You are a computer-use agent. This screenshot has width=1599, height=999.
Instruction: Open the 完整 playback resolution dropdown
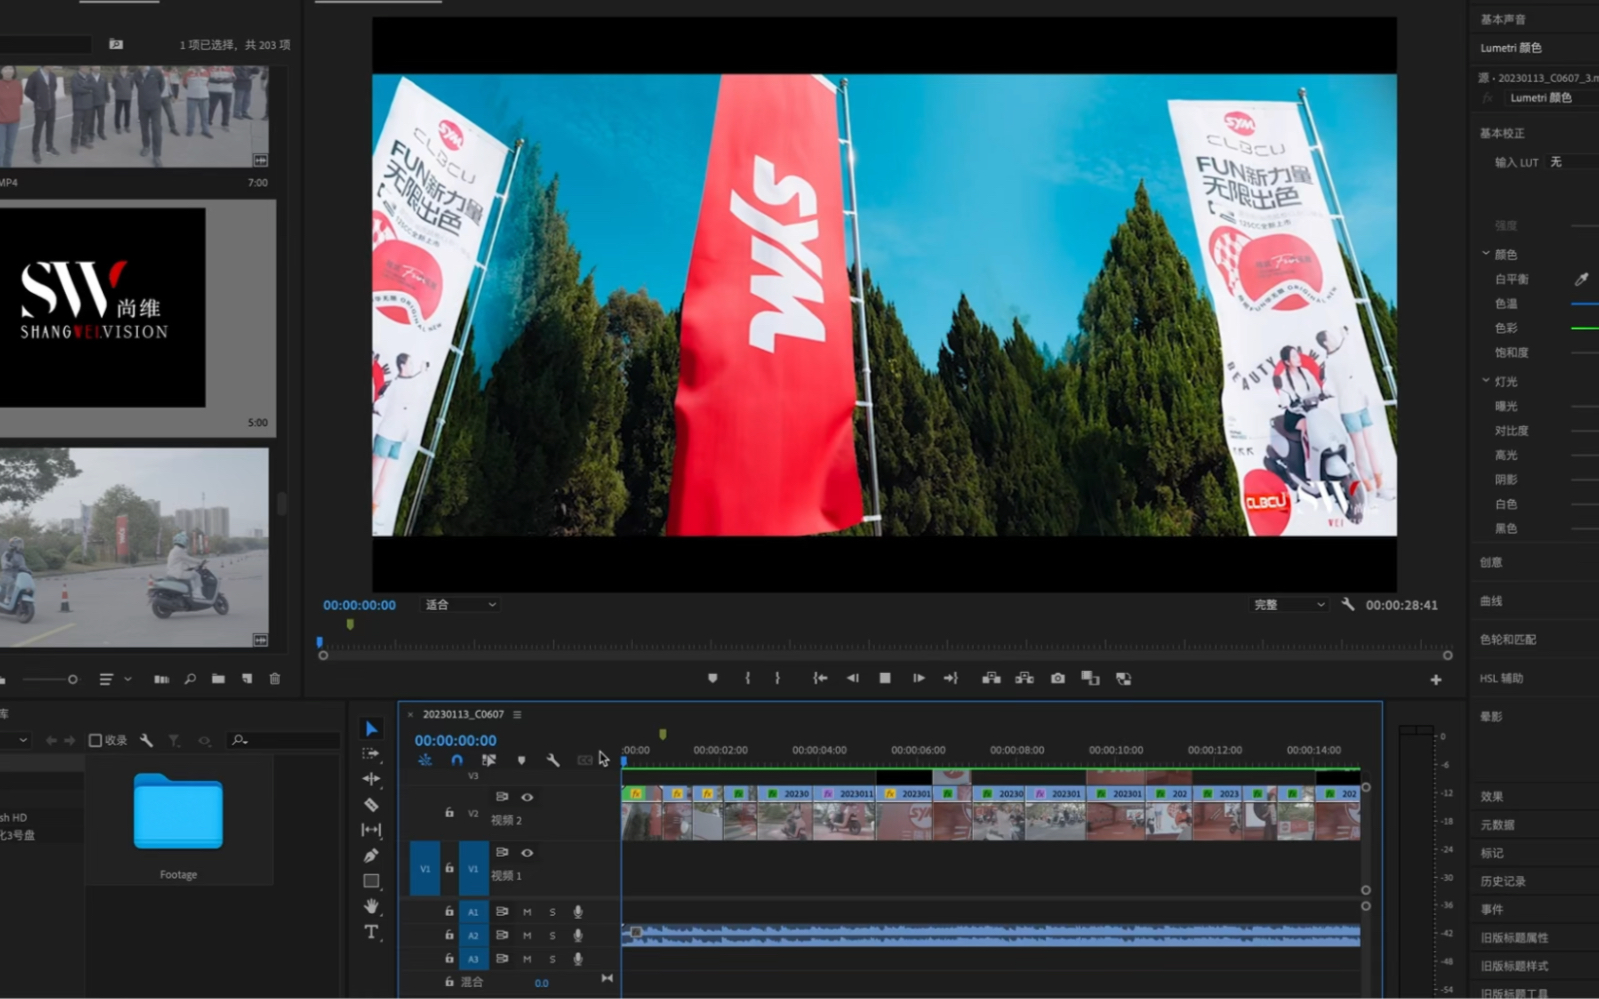1289,605
